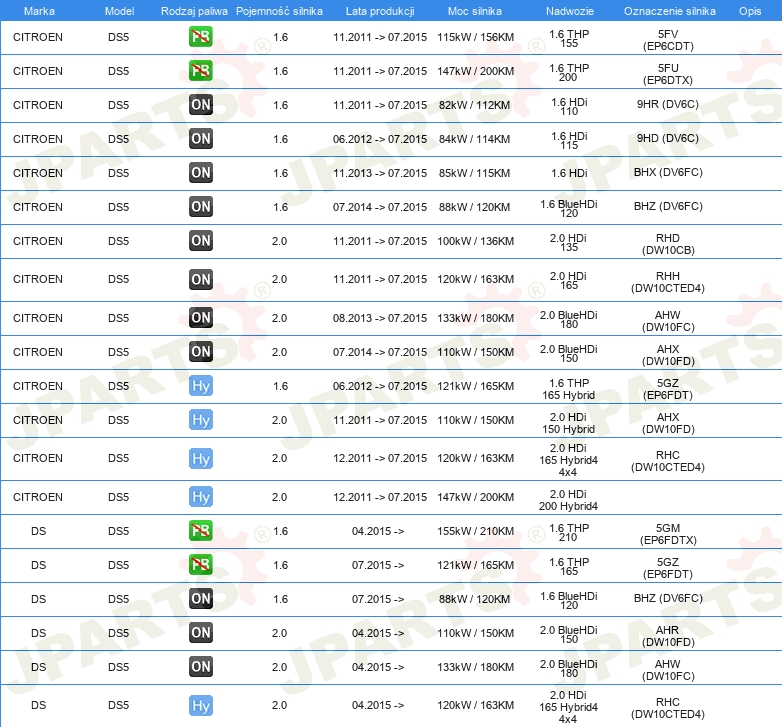Click the PB petrol icon in the 5FV engine row
The width and height of the screenshot is (782, 727).
tap(200, 38)
